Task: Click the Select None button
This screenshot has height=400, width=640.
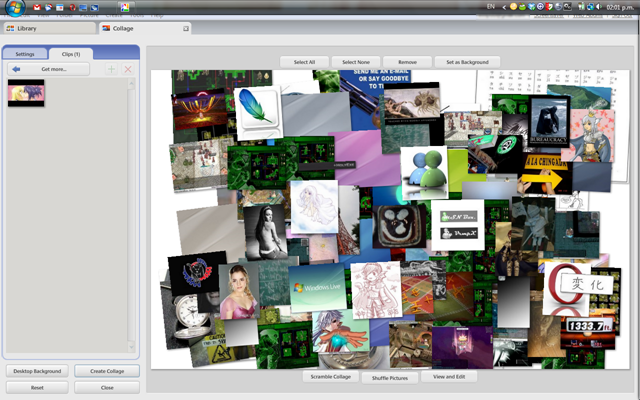Action: click(356, 62)
